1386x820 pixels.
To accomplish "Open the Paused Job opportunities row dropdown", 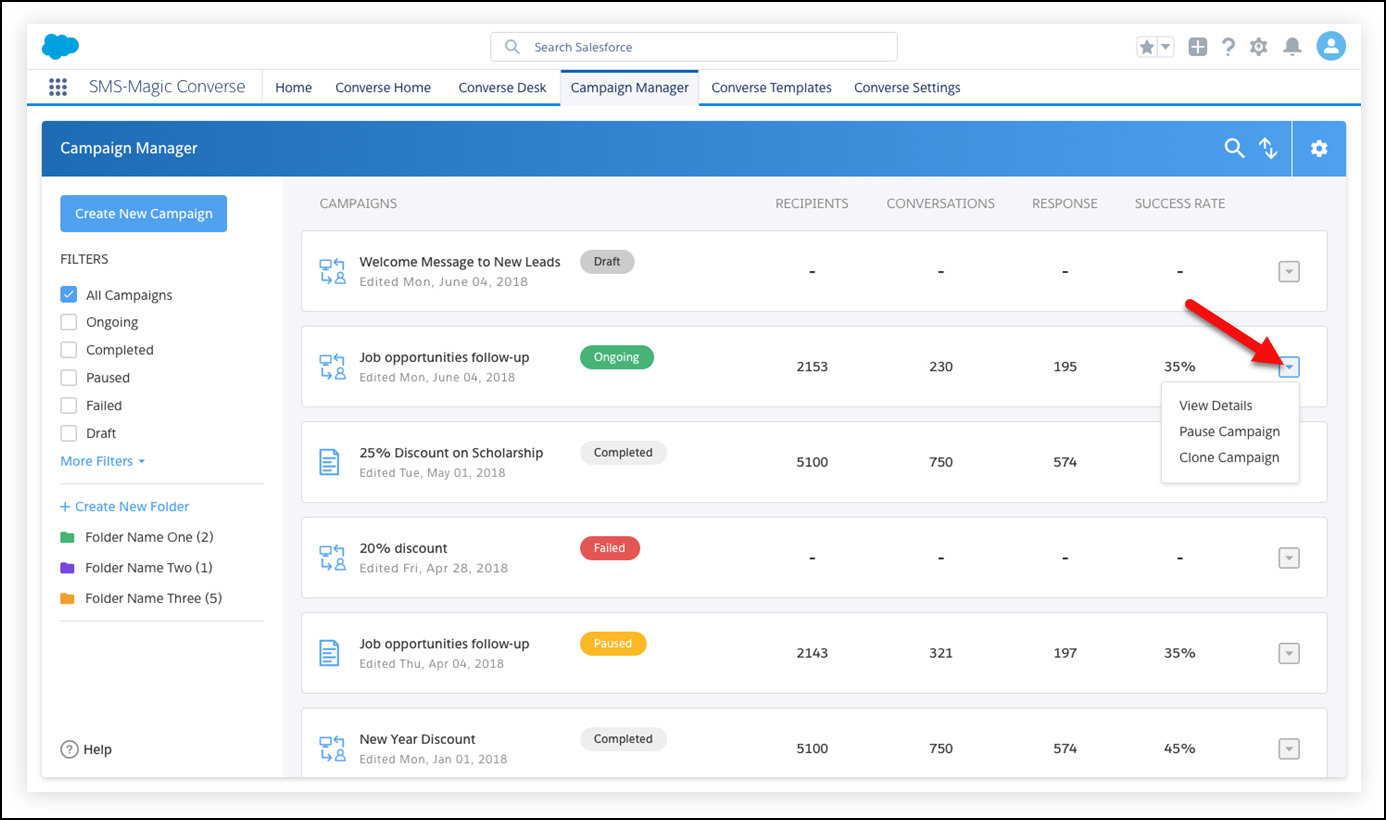I will pyautogui.click(x=1289, y=653).
